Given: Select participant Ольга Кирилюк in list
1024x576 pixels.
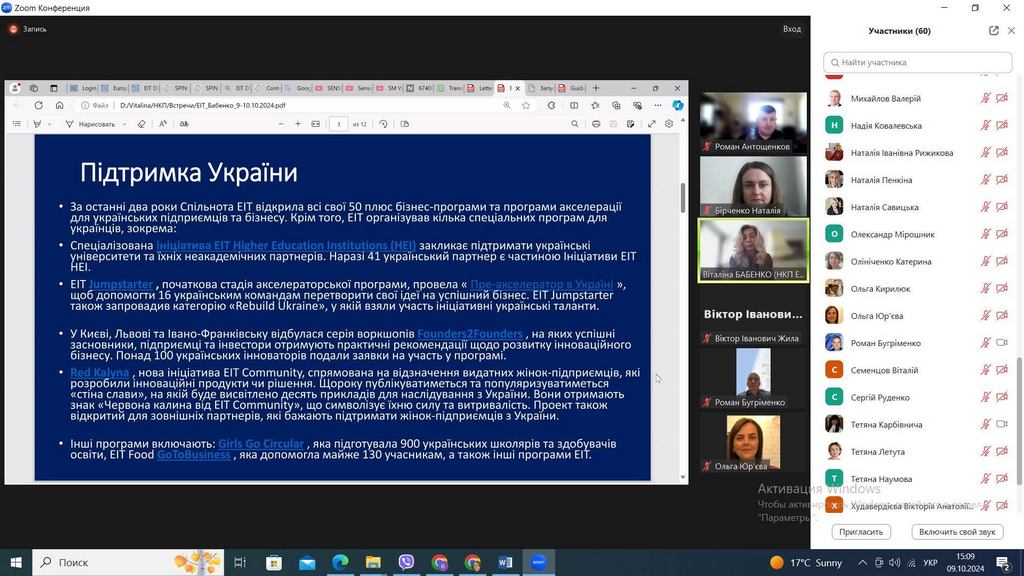Looking at the screenshot, I should click(x=880, y=289).
